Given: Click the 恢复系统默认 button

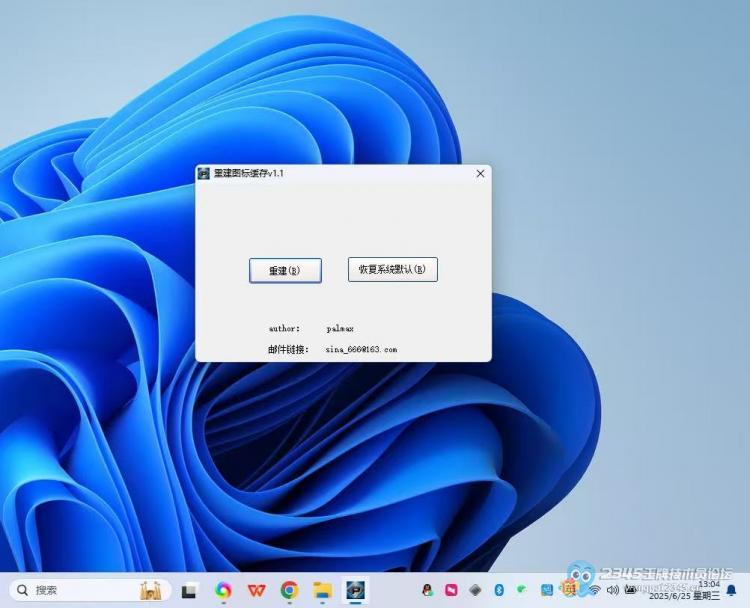Looking at the screenshot, I should (x=393, y=269).
